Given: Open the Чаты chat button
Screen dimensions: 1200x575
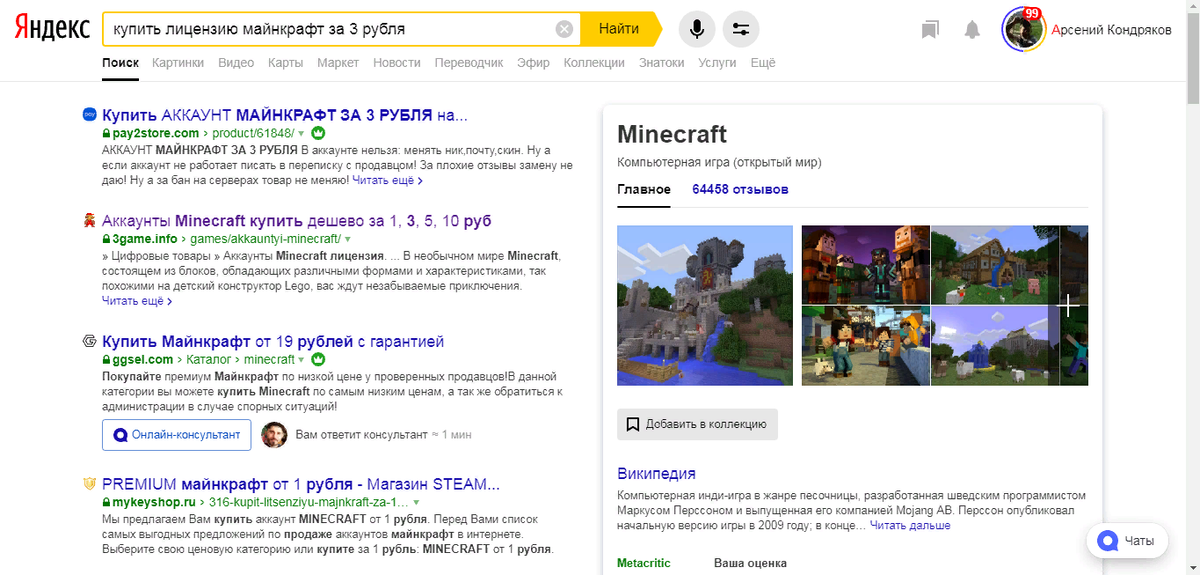Looking at the screenshot, I should [x=1127, y=541].
